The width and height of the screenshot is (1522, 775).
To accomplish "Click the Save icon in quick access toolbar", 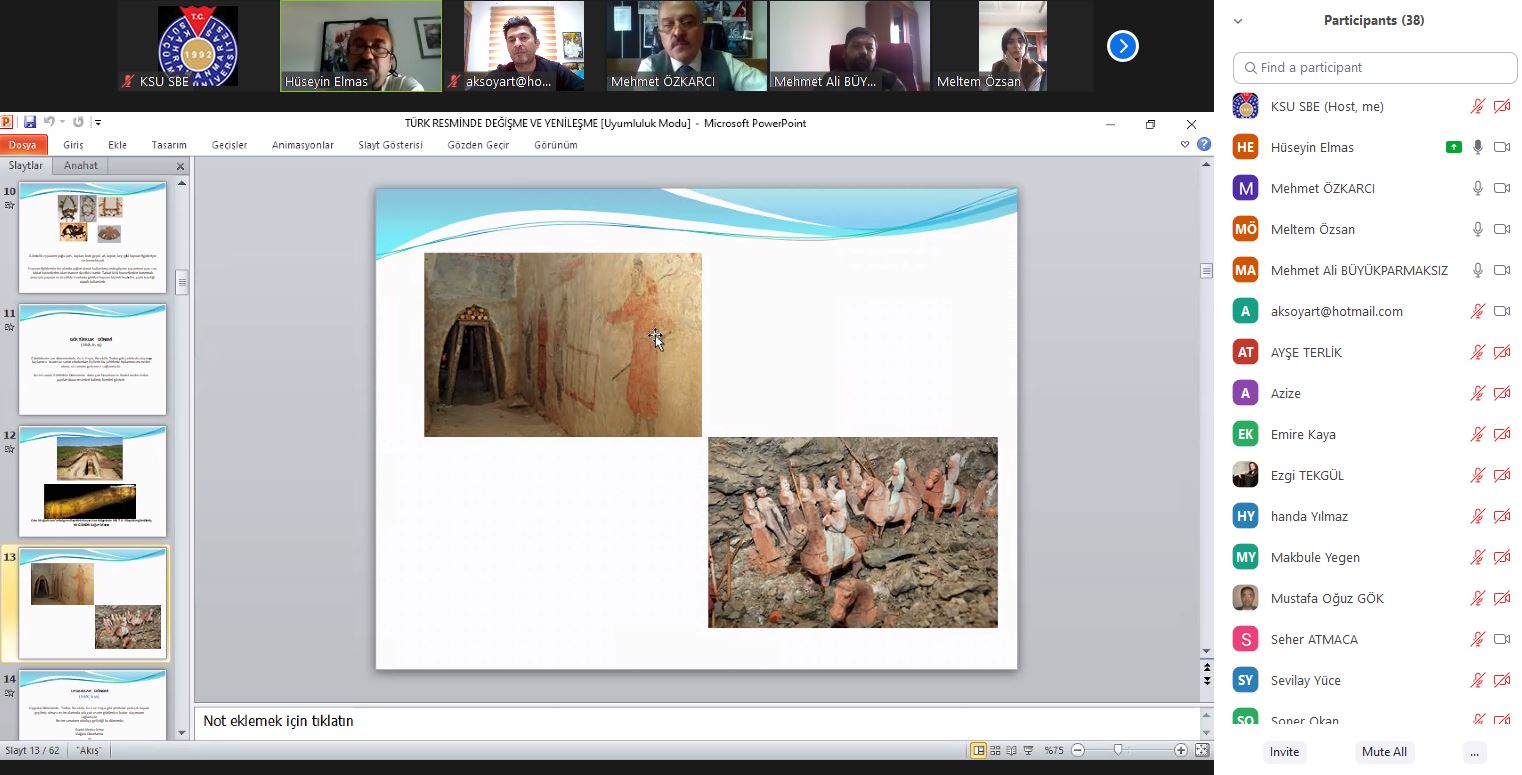I will click(x=30, y=123).
